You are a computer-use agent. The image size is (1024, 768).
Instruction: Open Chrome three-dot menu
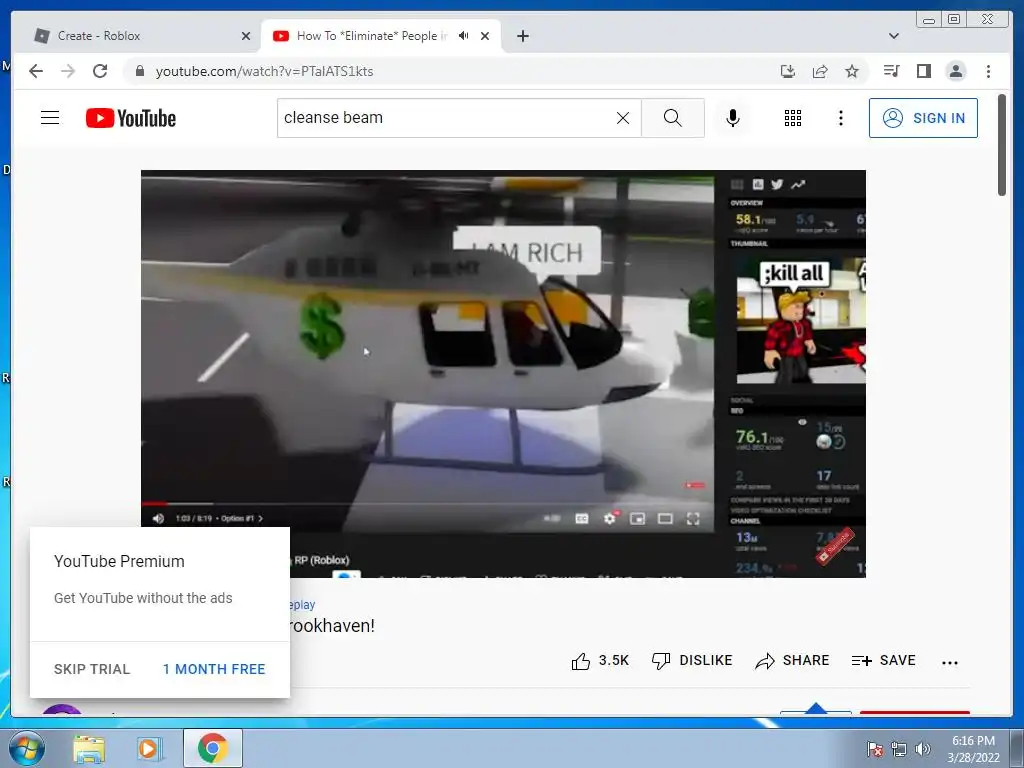coord(988,71)
